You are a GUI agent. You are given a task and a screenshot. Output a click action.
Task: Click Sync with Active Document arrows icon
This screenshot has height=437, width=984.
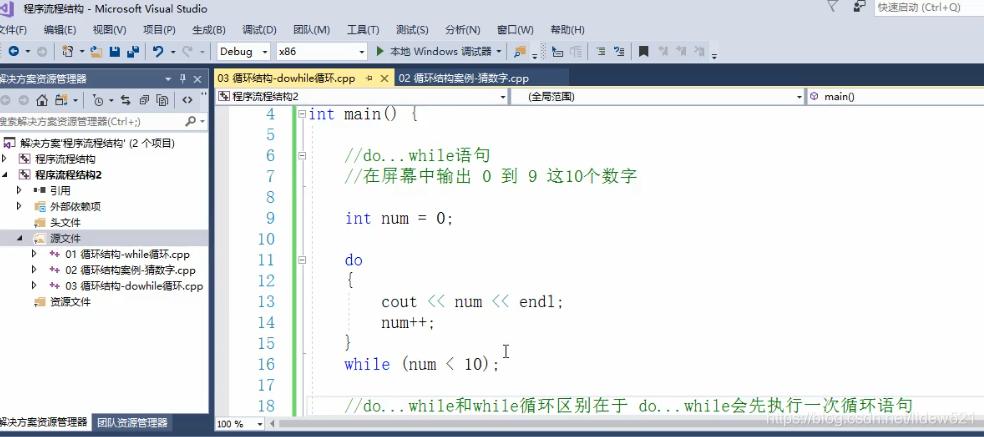click(126, 100)
